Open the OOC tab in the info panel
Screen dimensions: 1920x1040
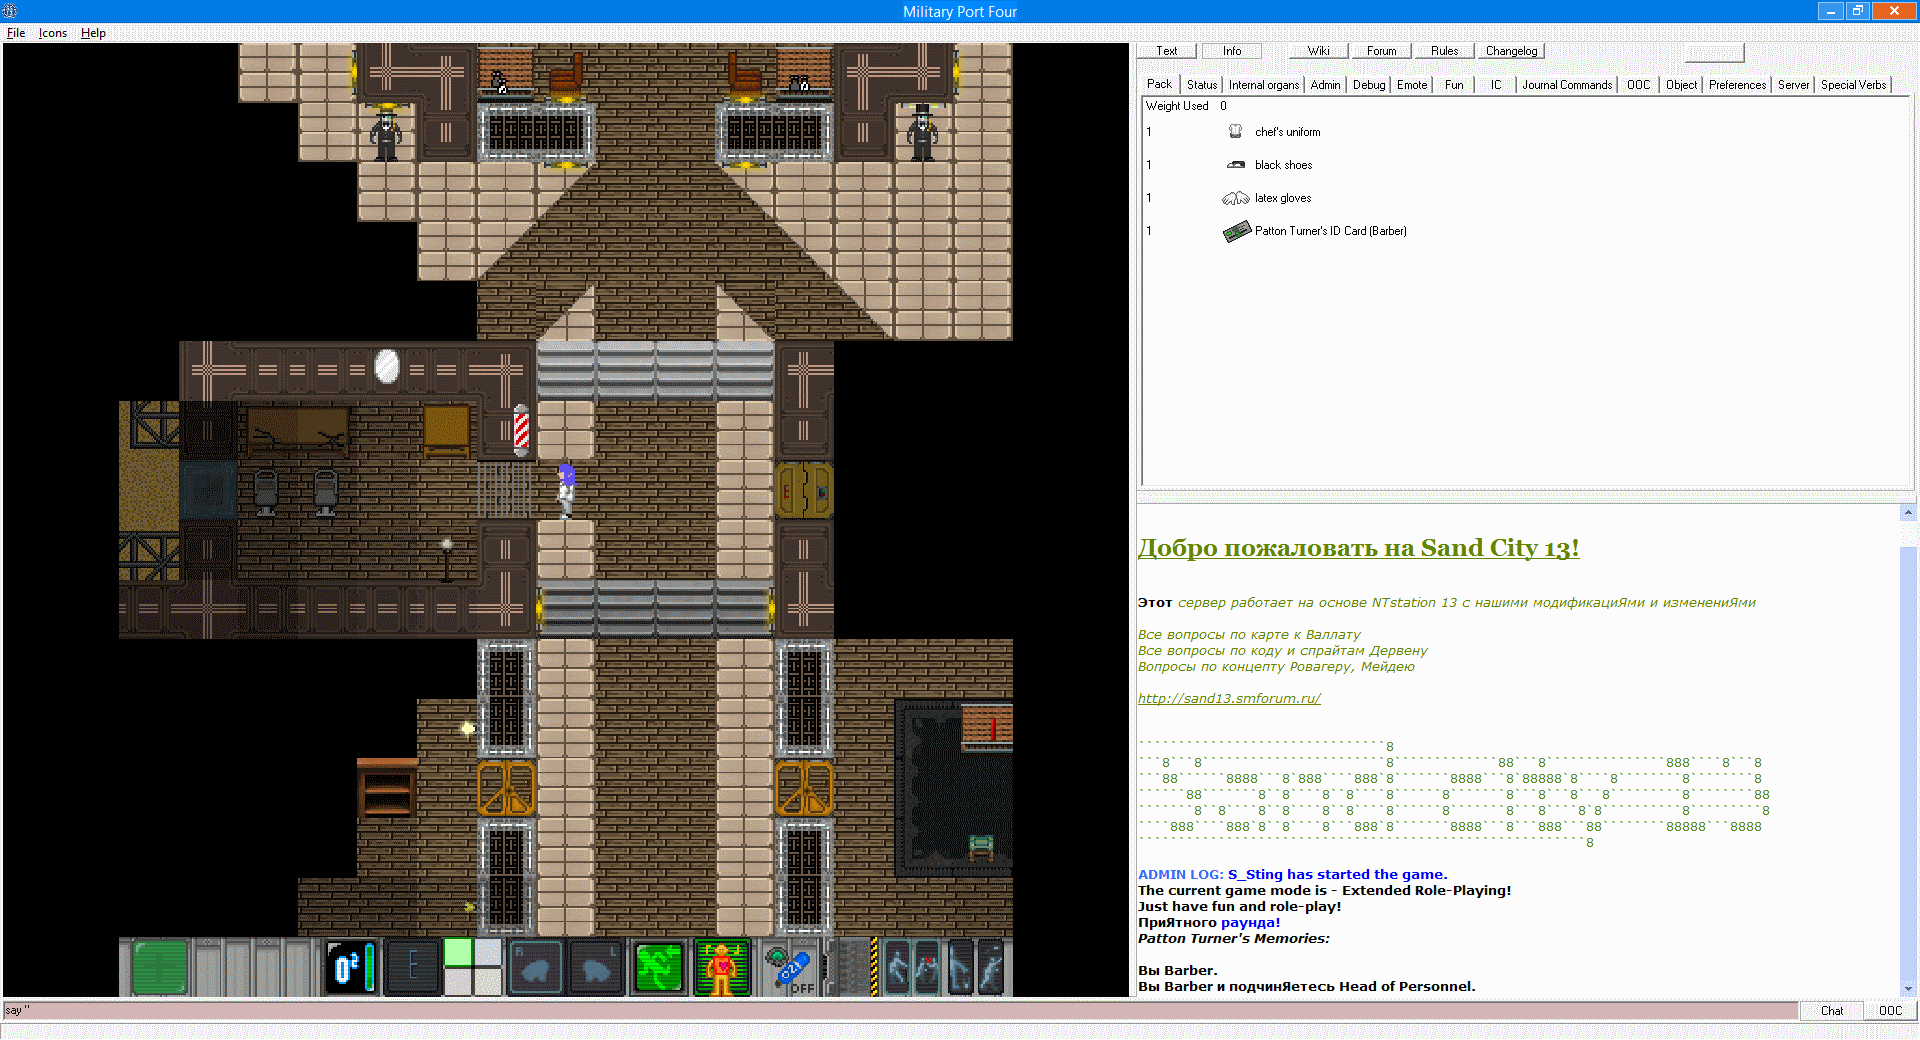tap(1639, 85)
